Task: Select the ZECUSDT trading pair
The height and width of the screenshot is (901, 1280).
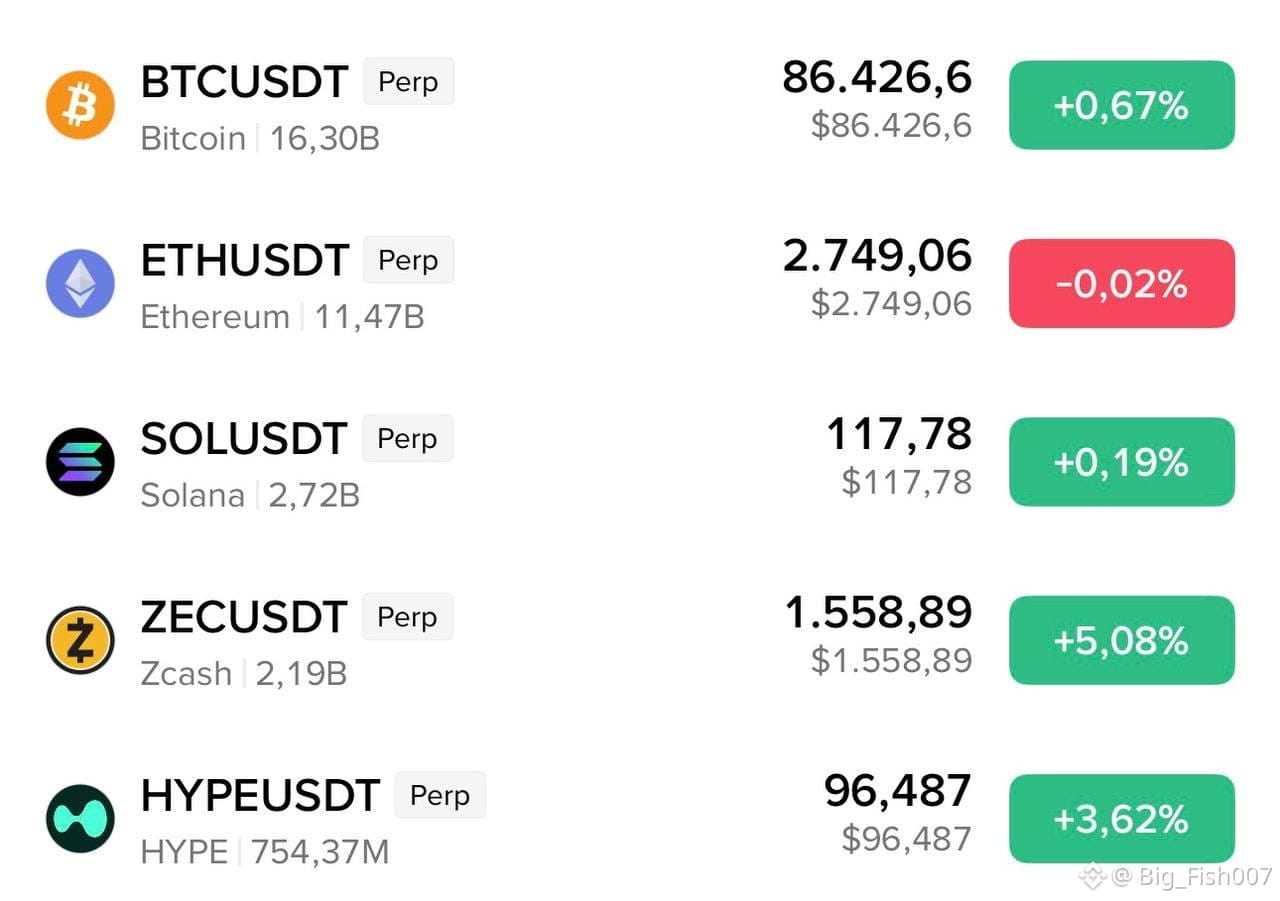Action: click(244, 617)
